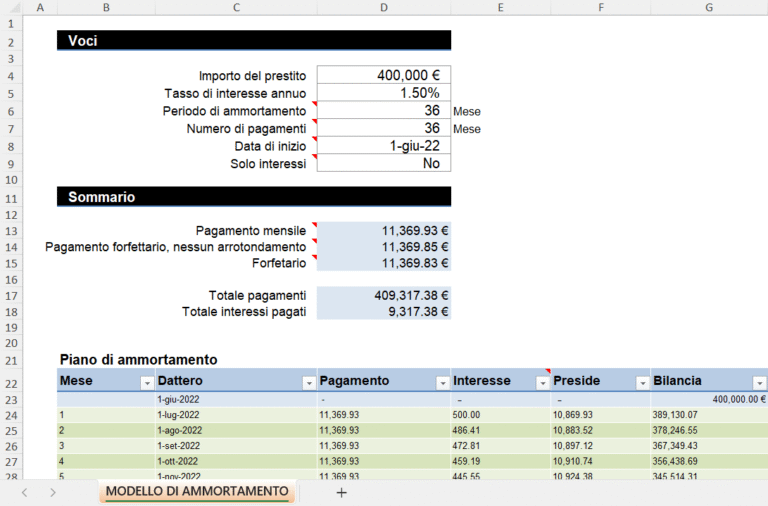Select the Importo del prestito label

[x=252, y=76]
